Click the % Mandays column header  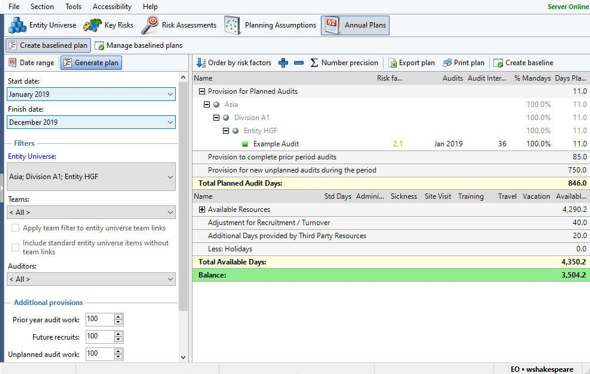click(532, 78)
